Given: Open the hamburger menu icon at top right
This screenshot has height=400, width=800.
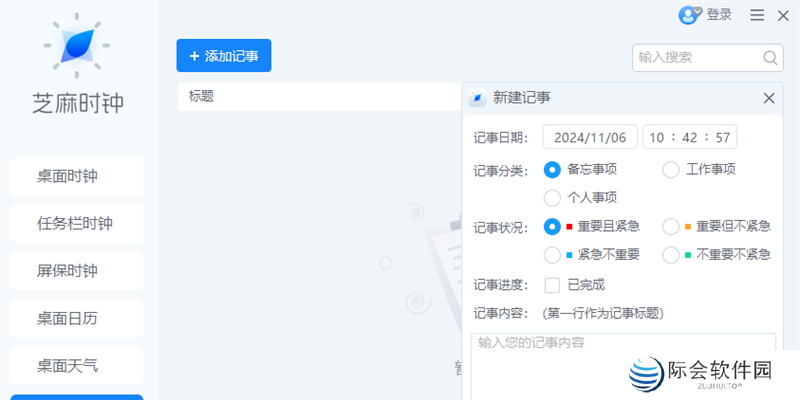Looking at the screenshot, I should click(757, 16).
